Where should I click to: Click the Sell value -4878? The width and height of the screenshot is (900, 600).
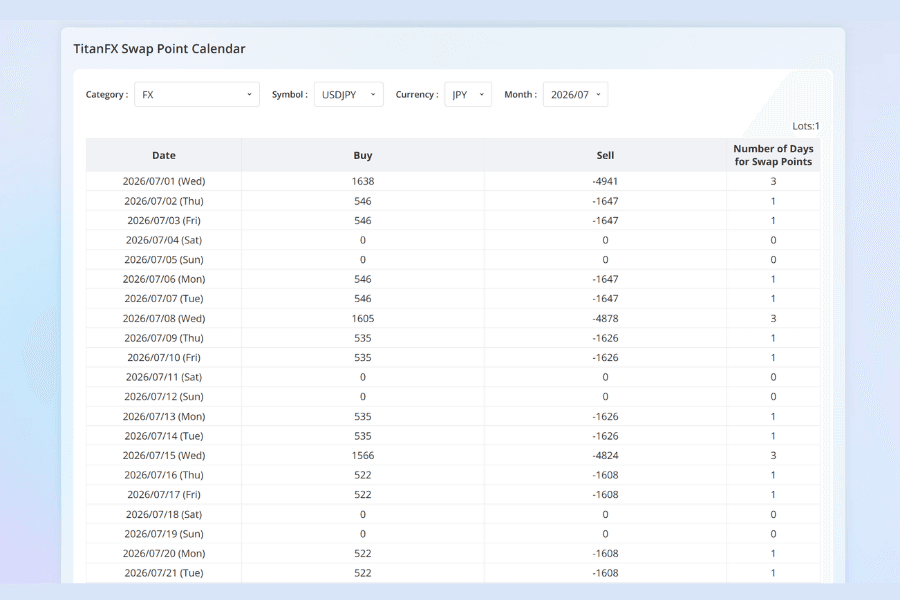point(605,318)
